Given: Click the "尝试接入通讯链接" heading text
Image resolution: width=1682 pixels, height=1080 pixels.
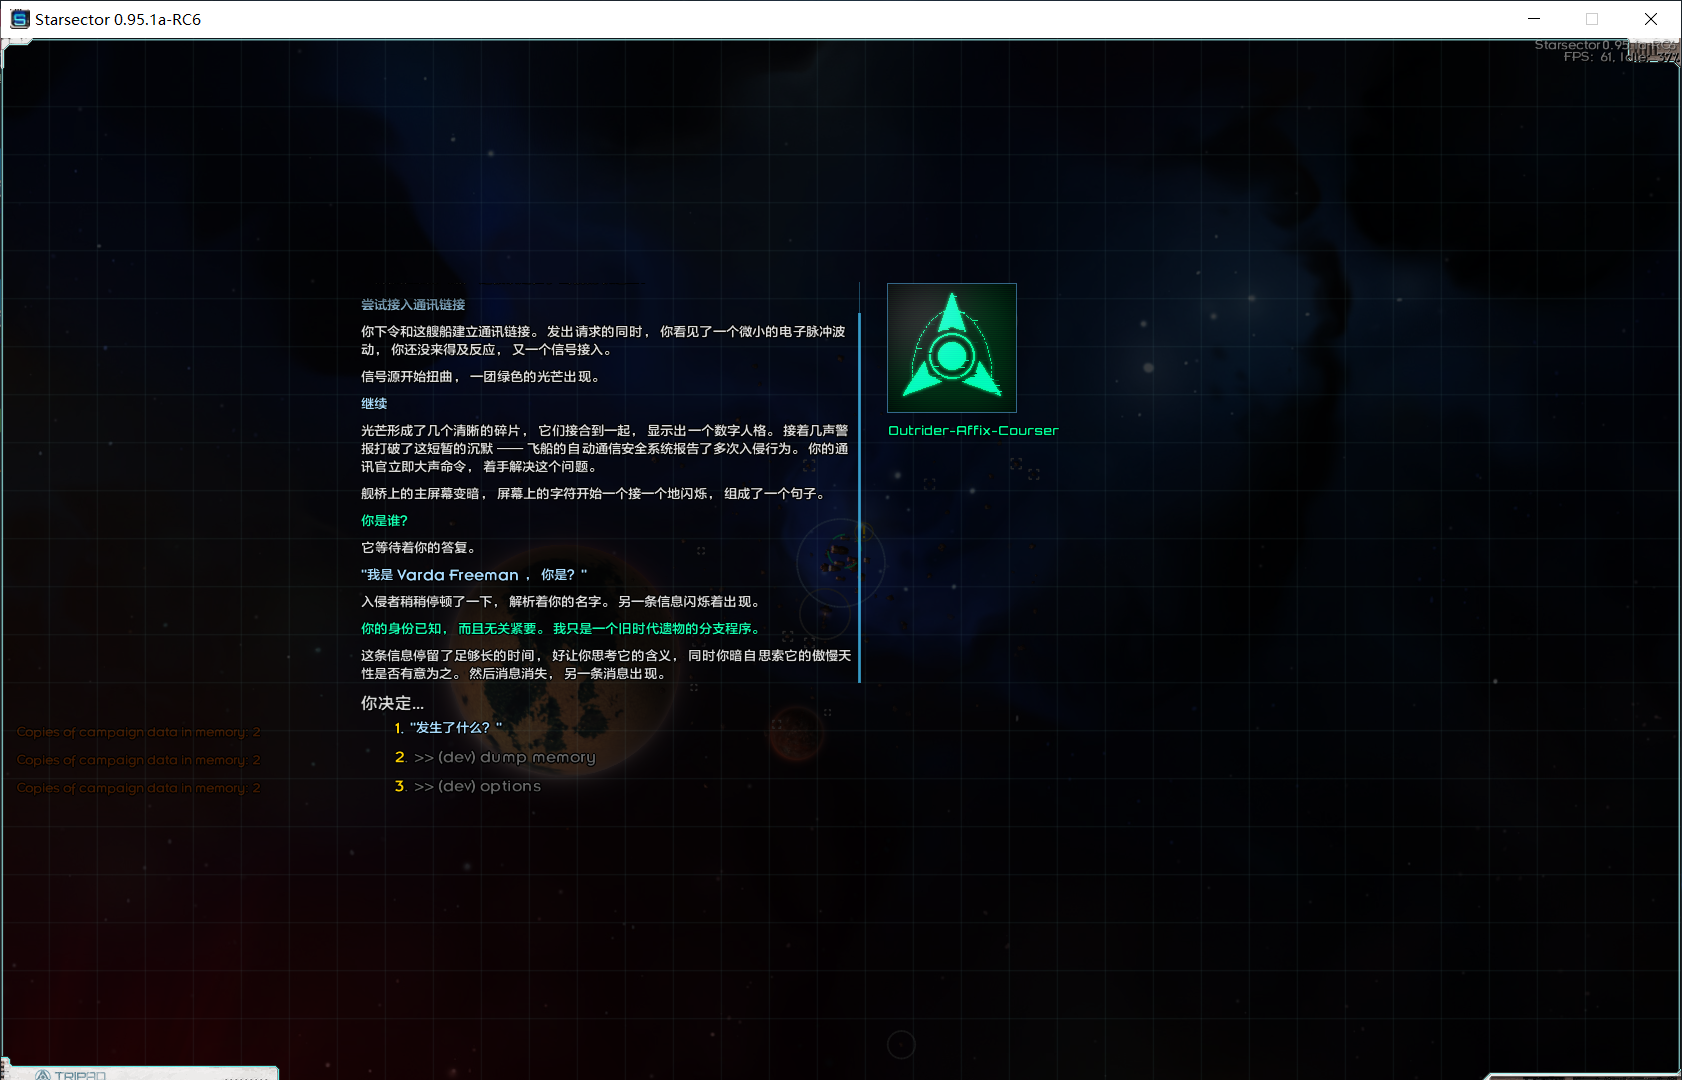Looking at the screenshot, I should (413, 305).
